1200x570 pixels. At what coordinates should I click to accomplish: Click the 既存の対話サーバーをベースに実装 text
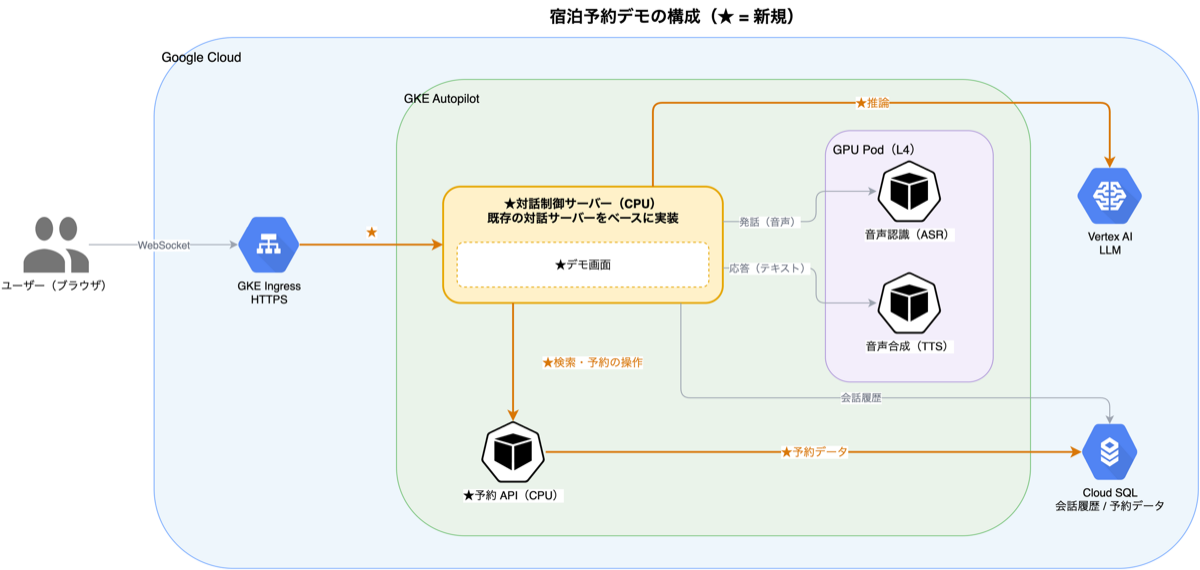583,218
